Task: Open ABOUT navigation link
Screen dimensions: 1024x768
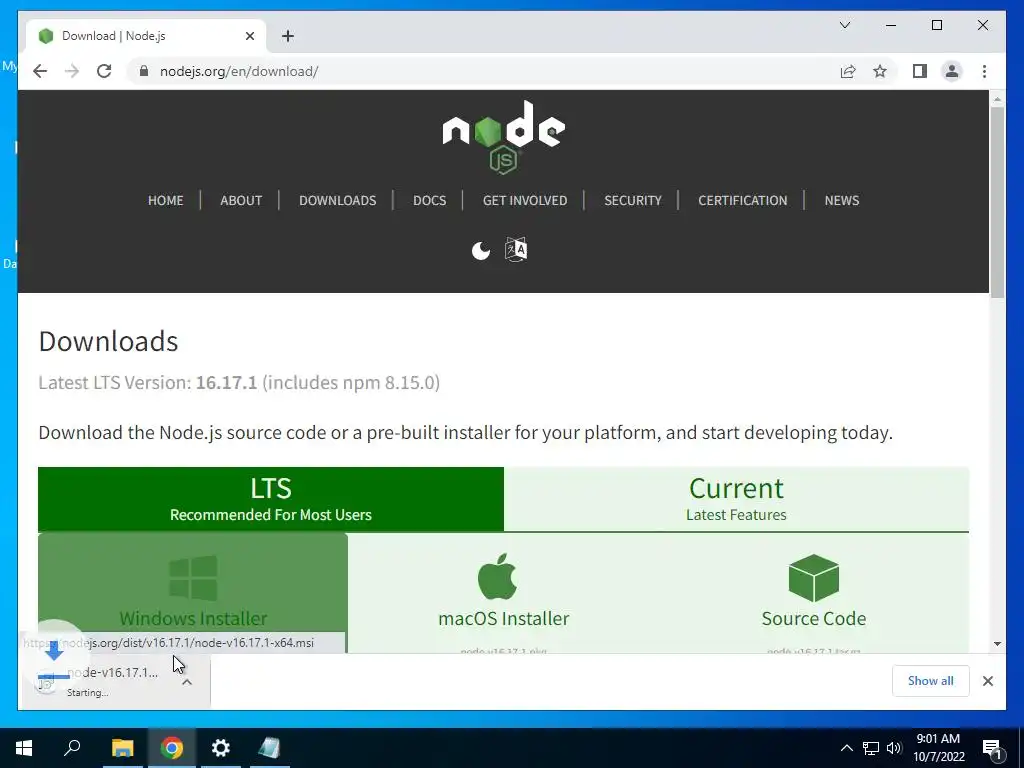Action: click(241, 200)
